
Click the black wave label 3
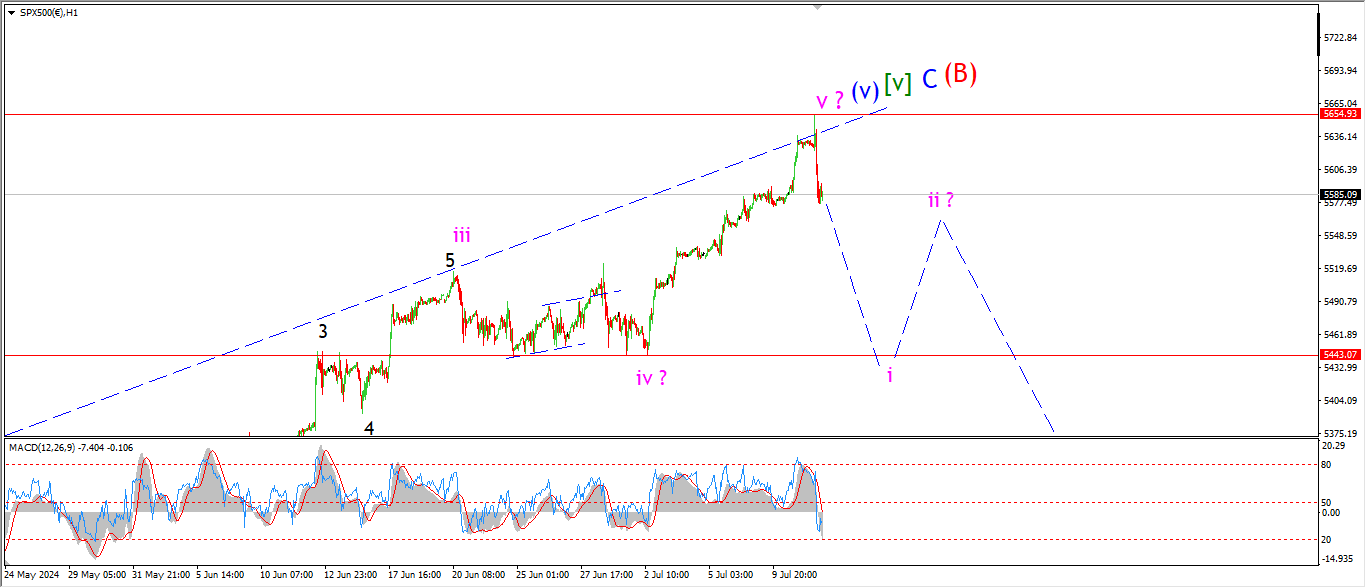(323, 331)
